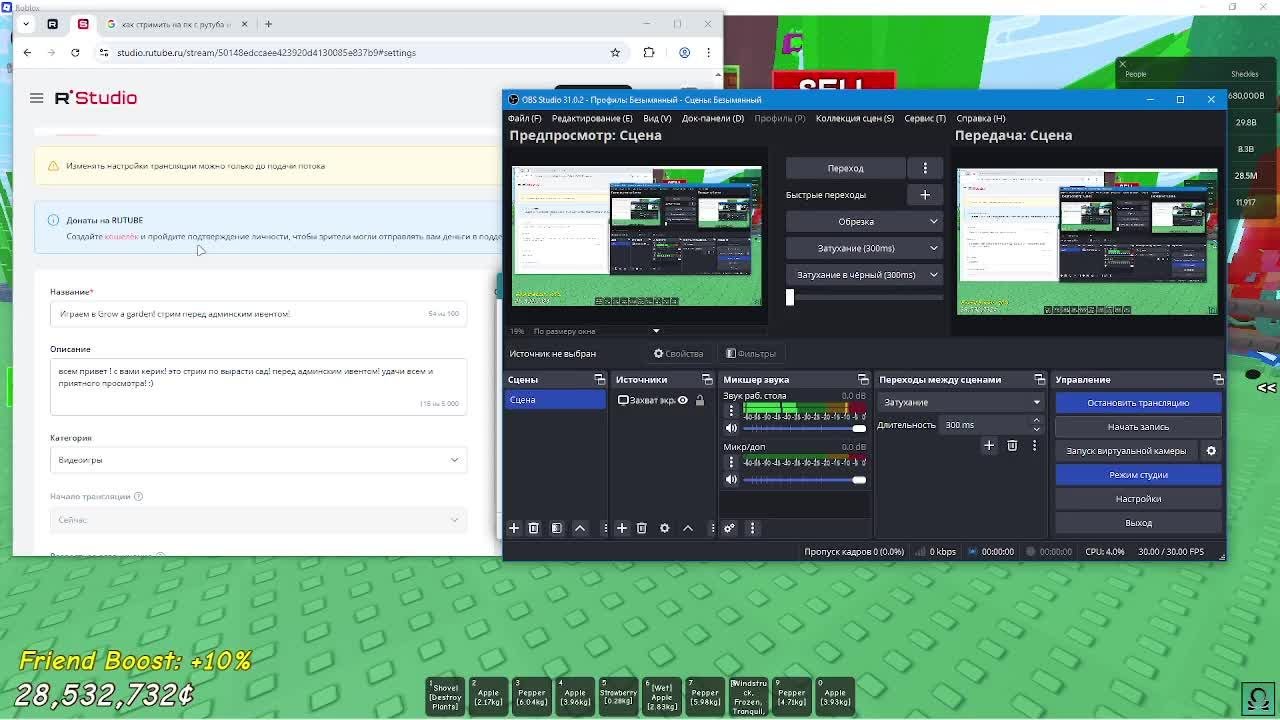Screen dimensions: 1280x720
Task: Open OBS Настройки button
Action: pos(1138,499)
